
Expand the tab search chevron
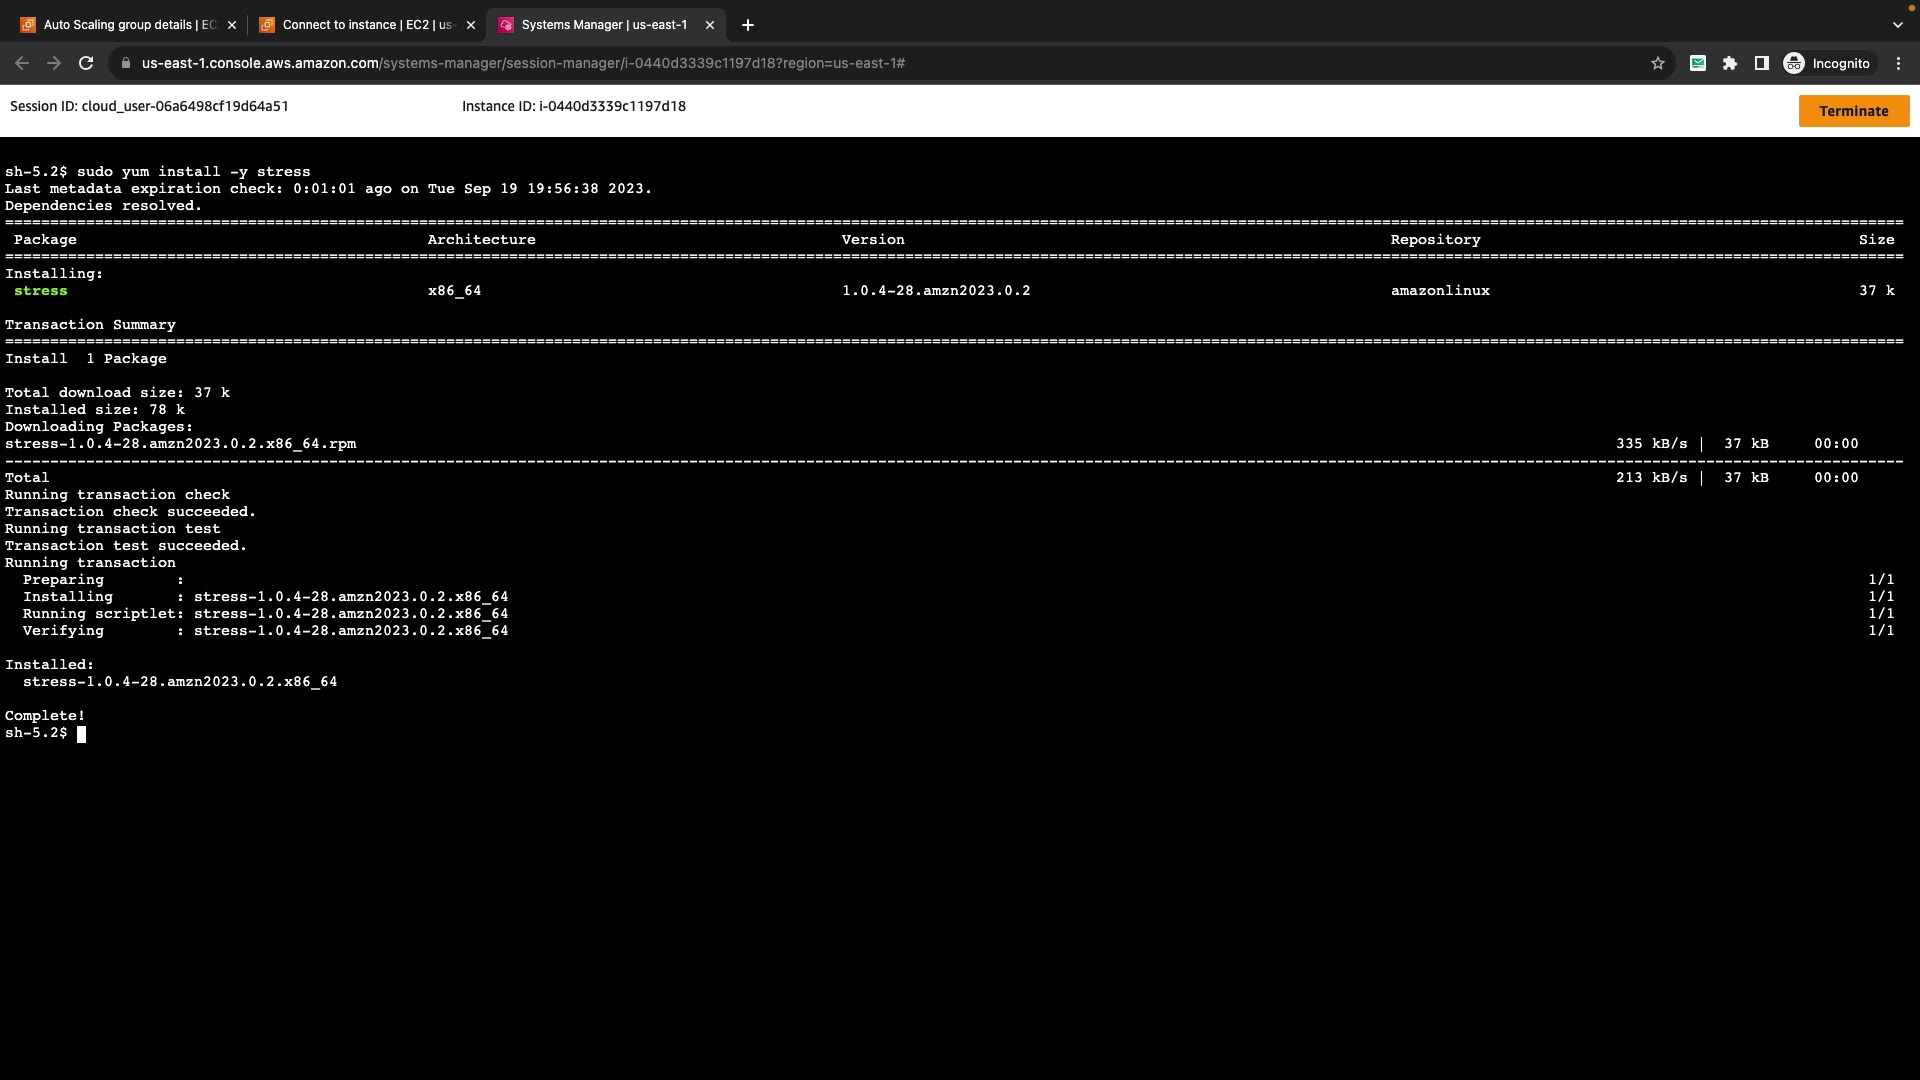1897,25
